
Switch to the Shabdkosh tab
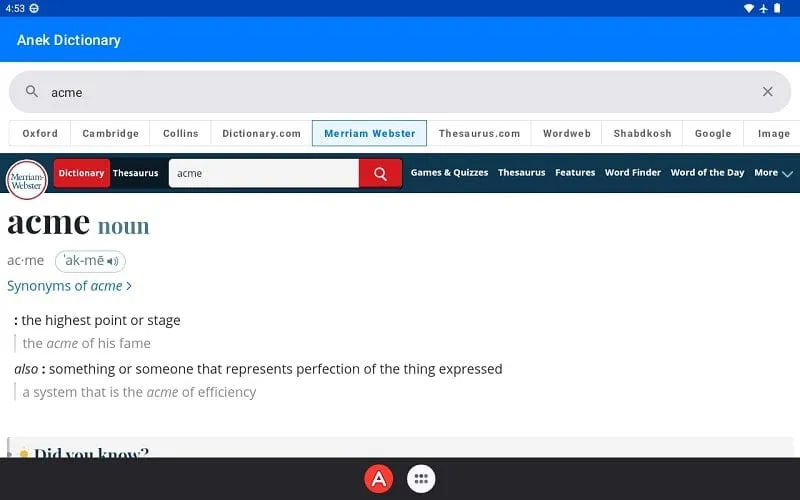coord(642,133)
